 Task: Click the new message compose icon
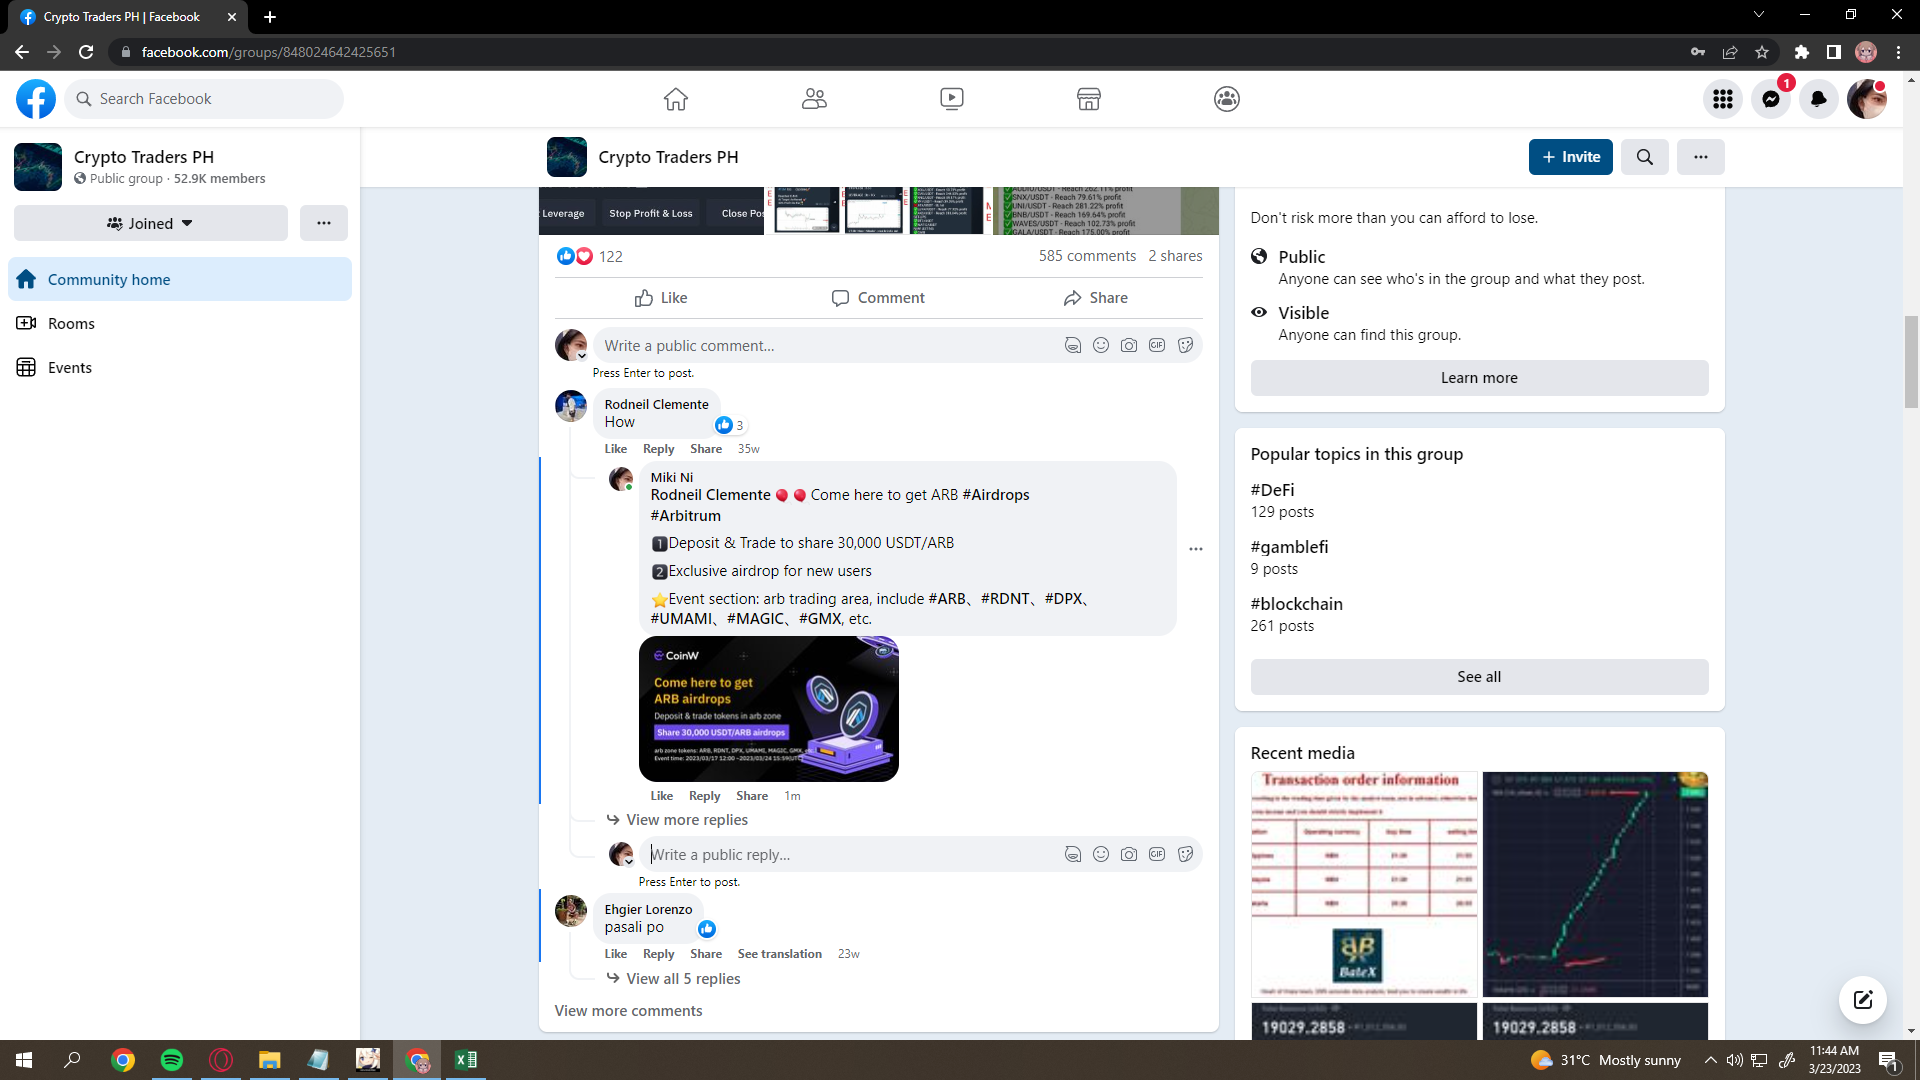point(1862,1000)
